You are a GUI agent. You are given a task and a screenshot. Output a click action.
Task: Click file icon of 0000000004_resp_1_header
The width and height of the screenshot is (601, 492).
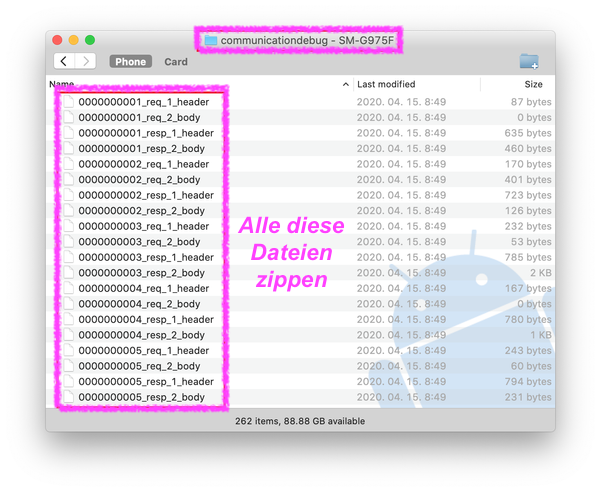[69, 319]
